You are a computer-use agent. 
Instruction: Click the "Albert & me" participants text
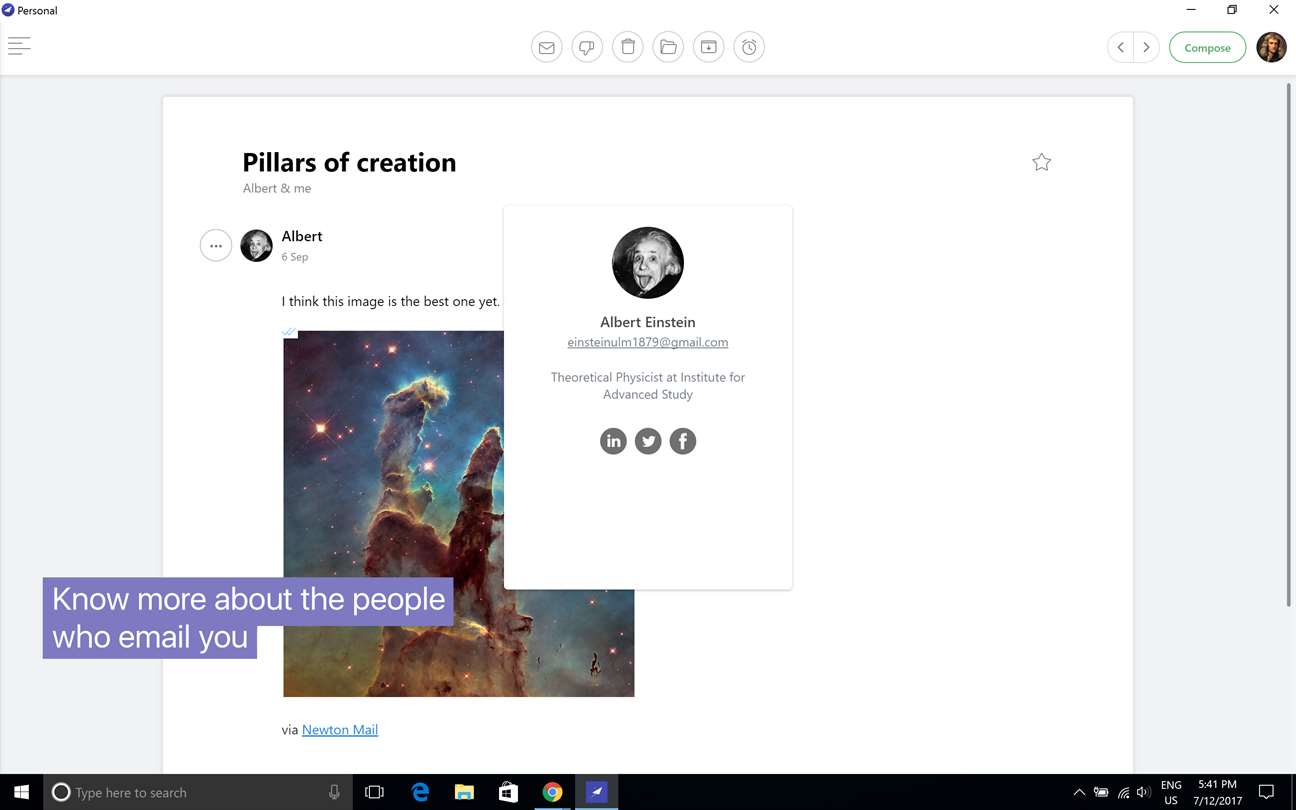click(277, 188)
